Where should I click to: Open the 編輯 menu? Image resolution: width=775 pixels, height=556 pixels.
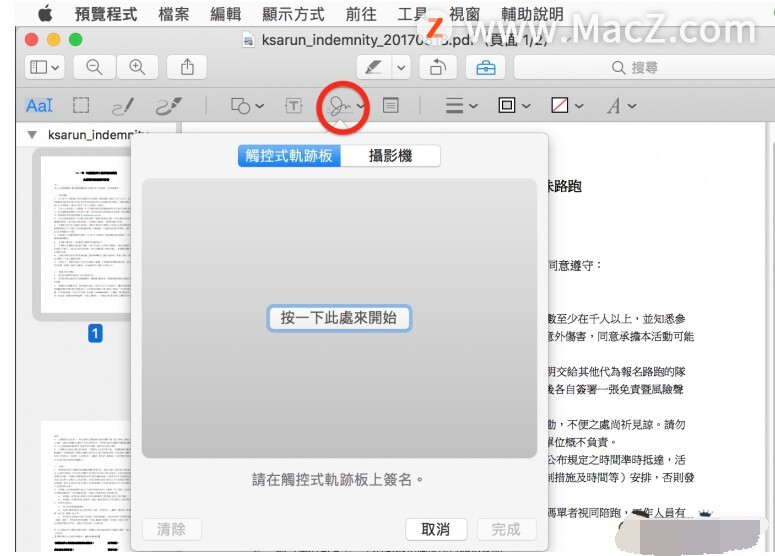[225, 14]
